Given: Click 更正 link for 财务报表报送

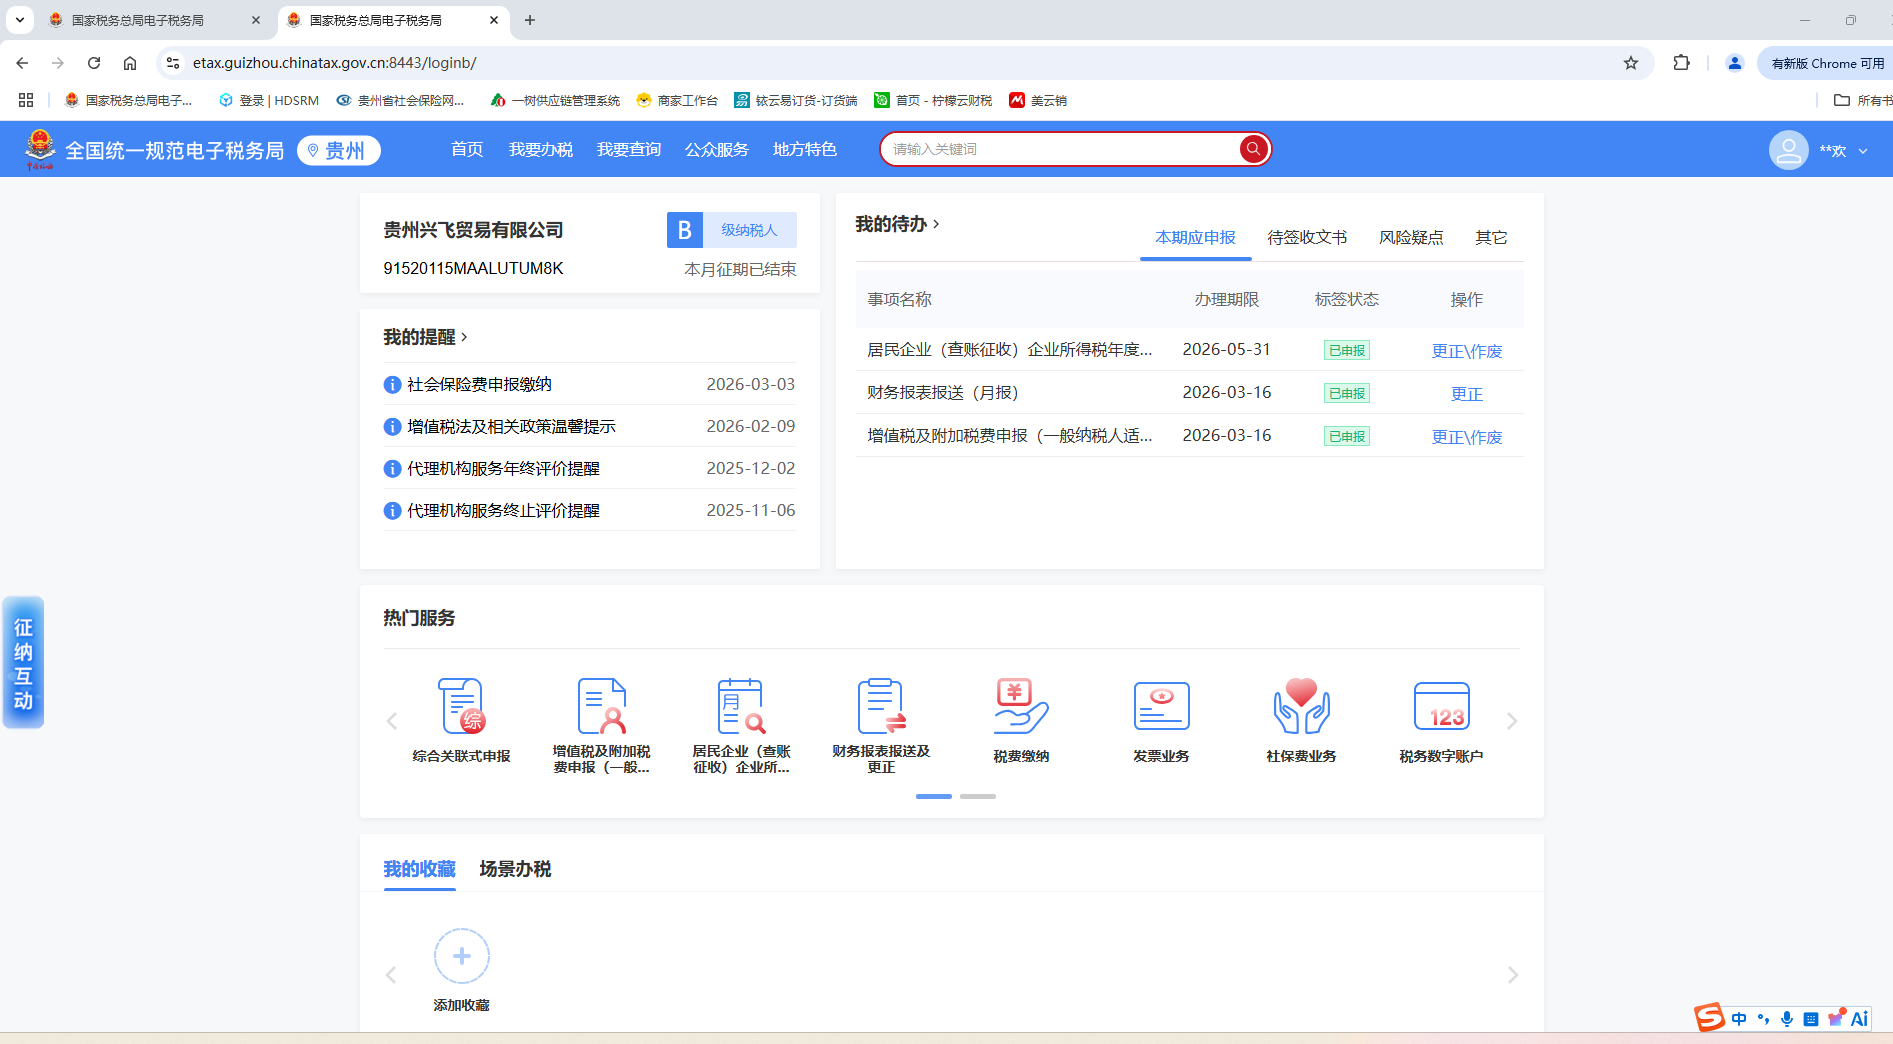Looking at the screenshot, I should pos(1466,394).
